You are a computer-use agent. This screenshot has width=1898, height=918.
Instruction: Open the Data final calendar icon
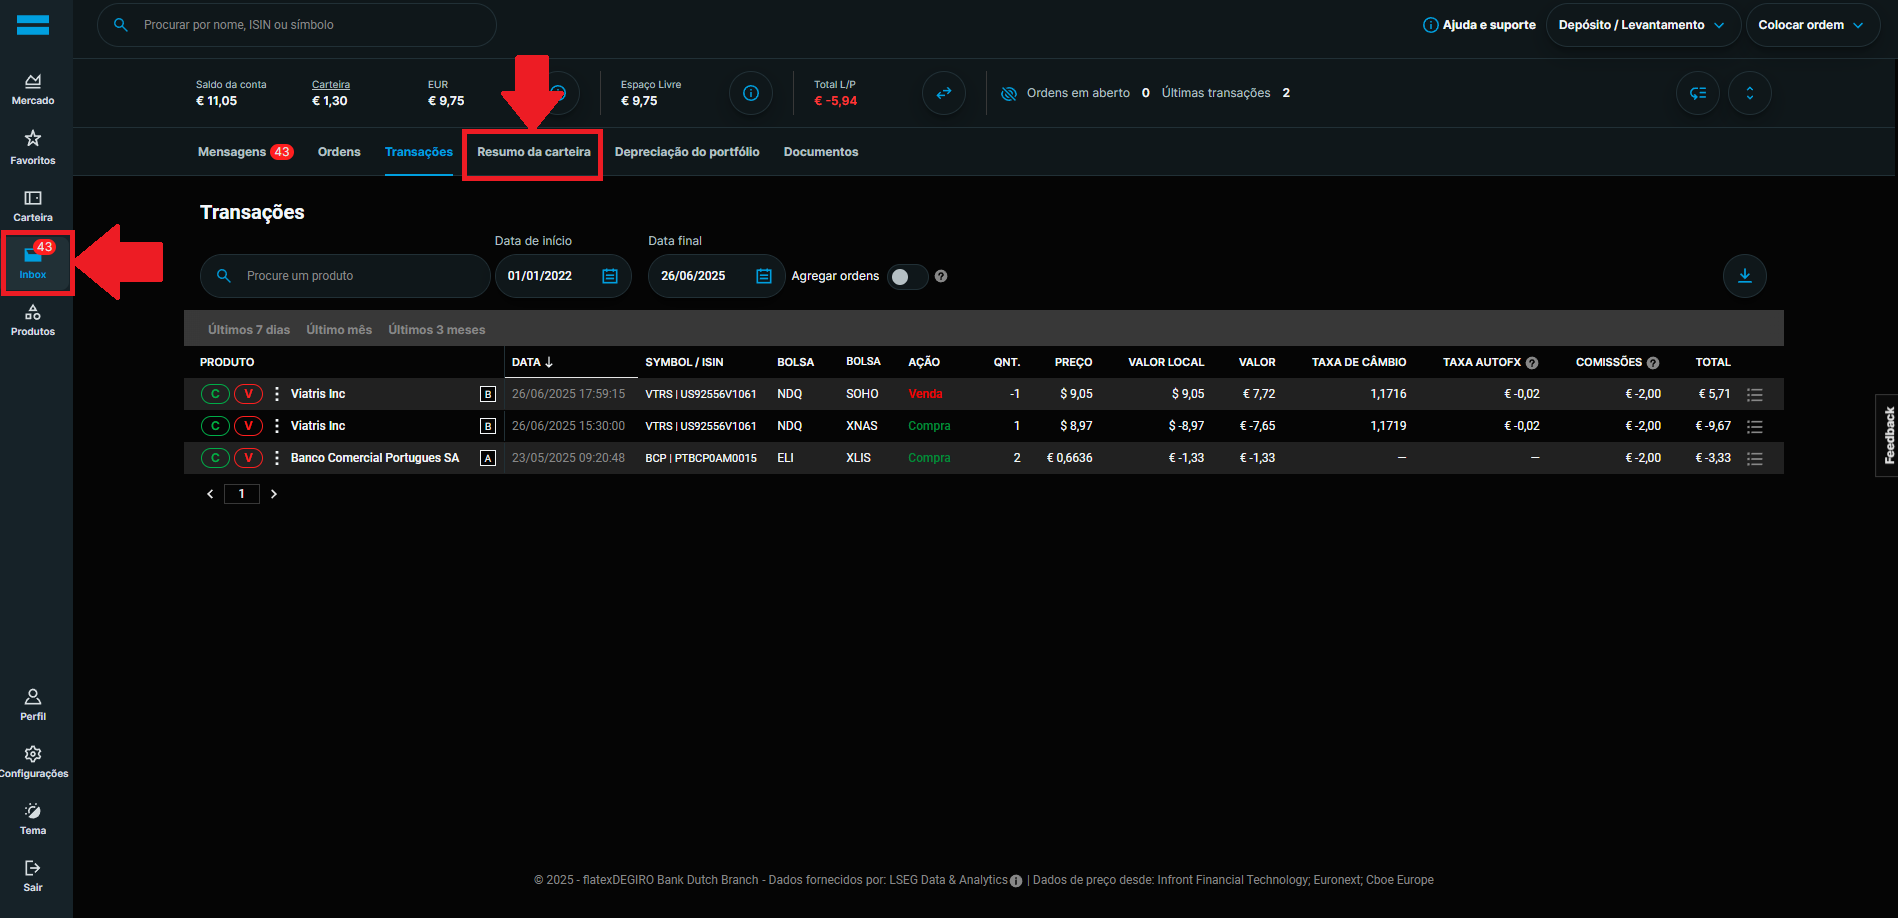pyautogui.click(x=764, y=276)
